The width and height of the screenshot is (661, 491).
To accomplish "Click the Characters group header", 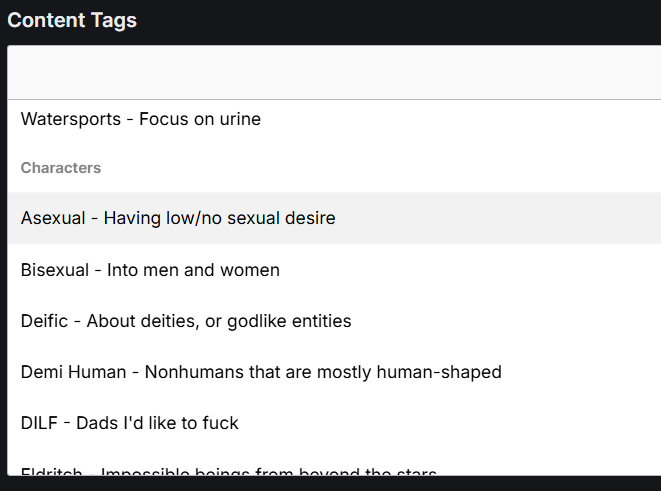I will click(x=61, y=168).
